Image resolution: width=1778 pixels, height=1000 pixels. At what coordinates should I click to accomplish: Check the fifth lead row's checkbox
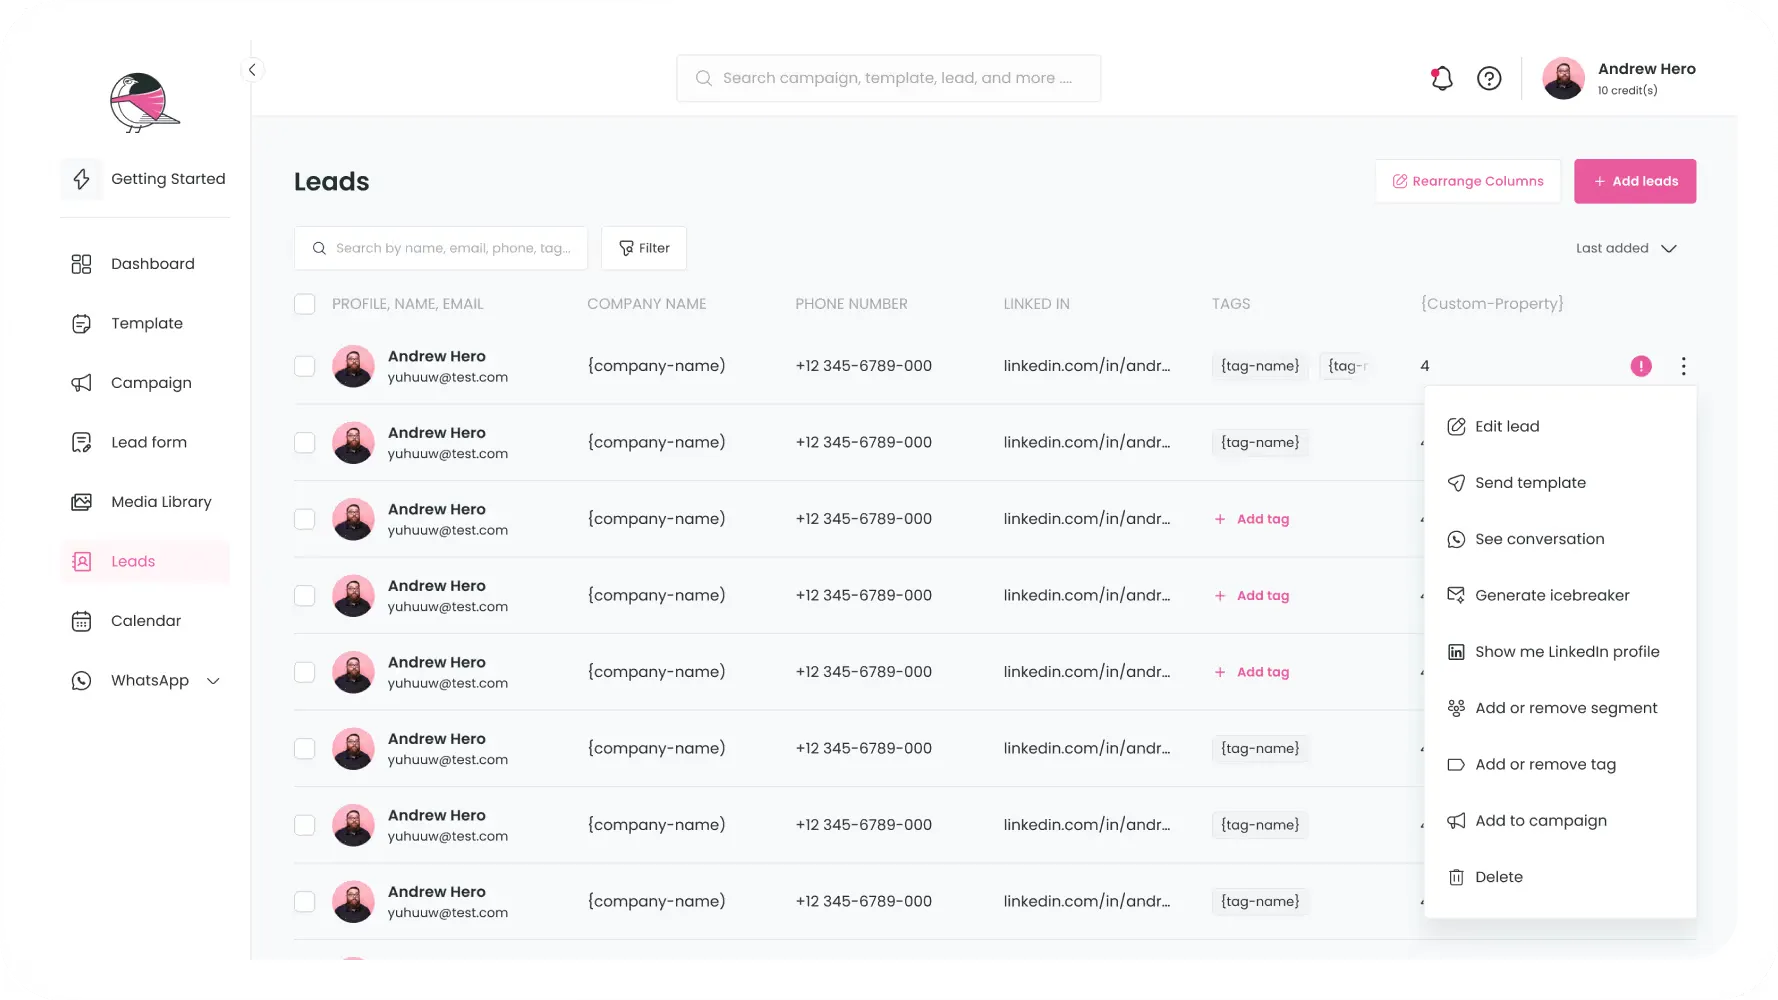pyautogui.click(x=305, y=672)
